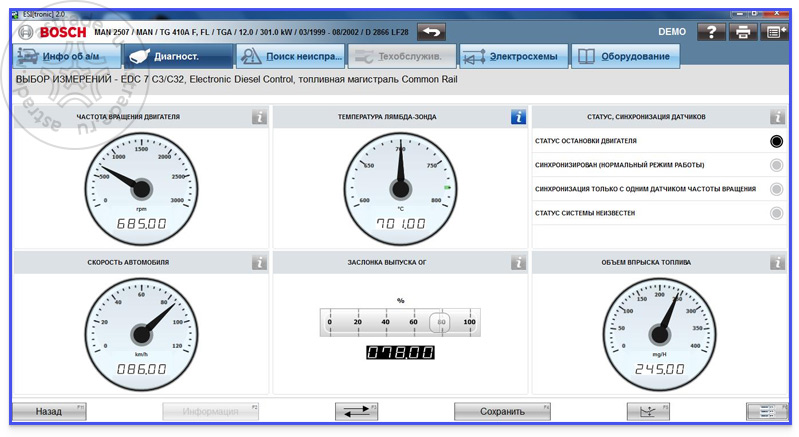The image size is (799, 437).
Task: Select Синхронизирован (нормальный режим работы) indicator
Action: 776,165
